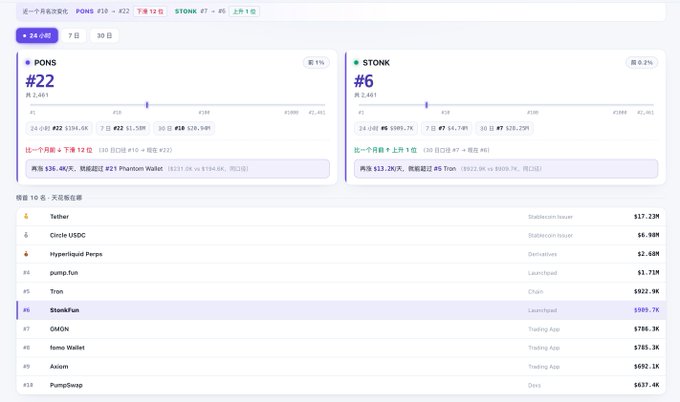Click the green 上升 1 位 badge in top banner
680x402 pixels.
pos(244,11)
